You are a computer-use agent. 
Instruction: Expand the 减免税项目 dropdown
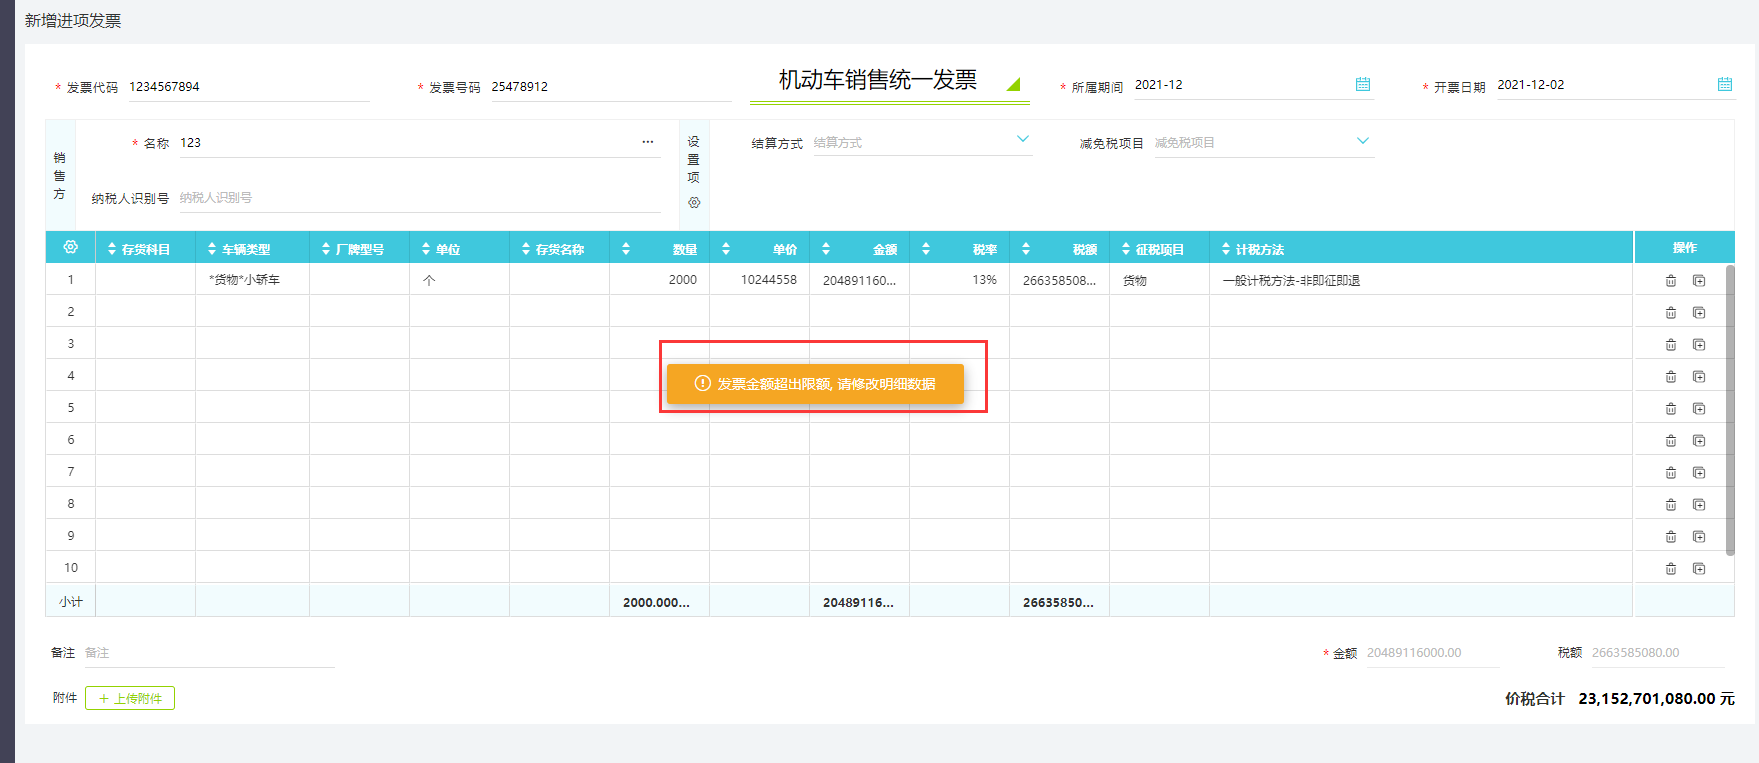coord(1362,141)
